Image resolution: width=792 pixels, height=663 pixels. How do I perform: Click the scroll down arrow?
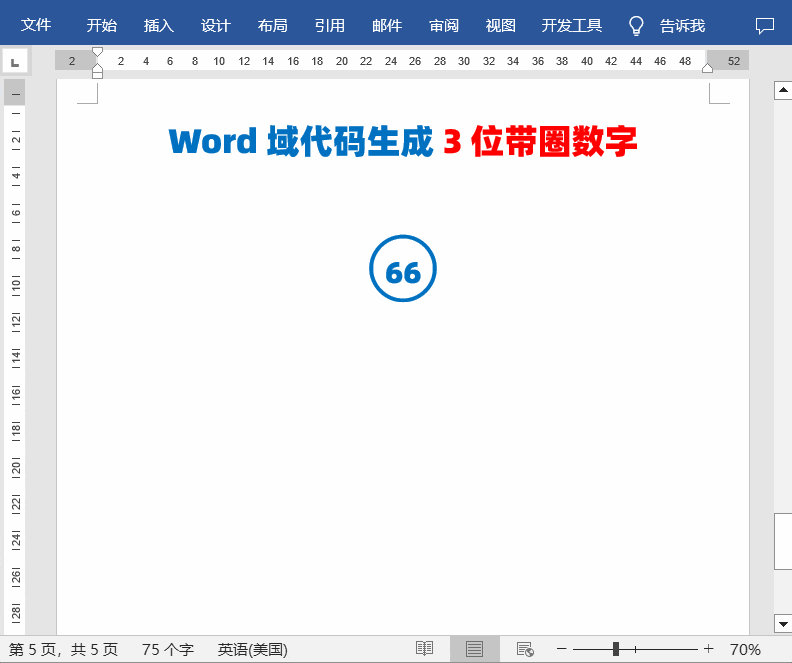pos(783,624)
